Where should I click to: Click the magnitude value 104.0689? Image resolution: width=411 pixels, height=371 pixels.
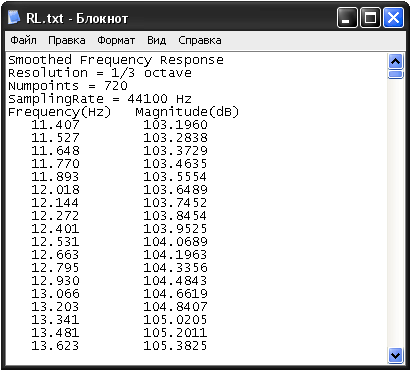[175, 242]
